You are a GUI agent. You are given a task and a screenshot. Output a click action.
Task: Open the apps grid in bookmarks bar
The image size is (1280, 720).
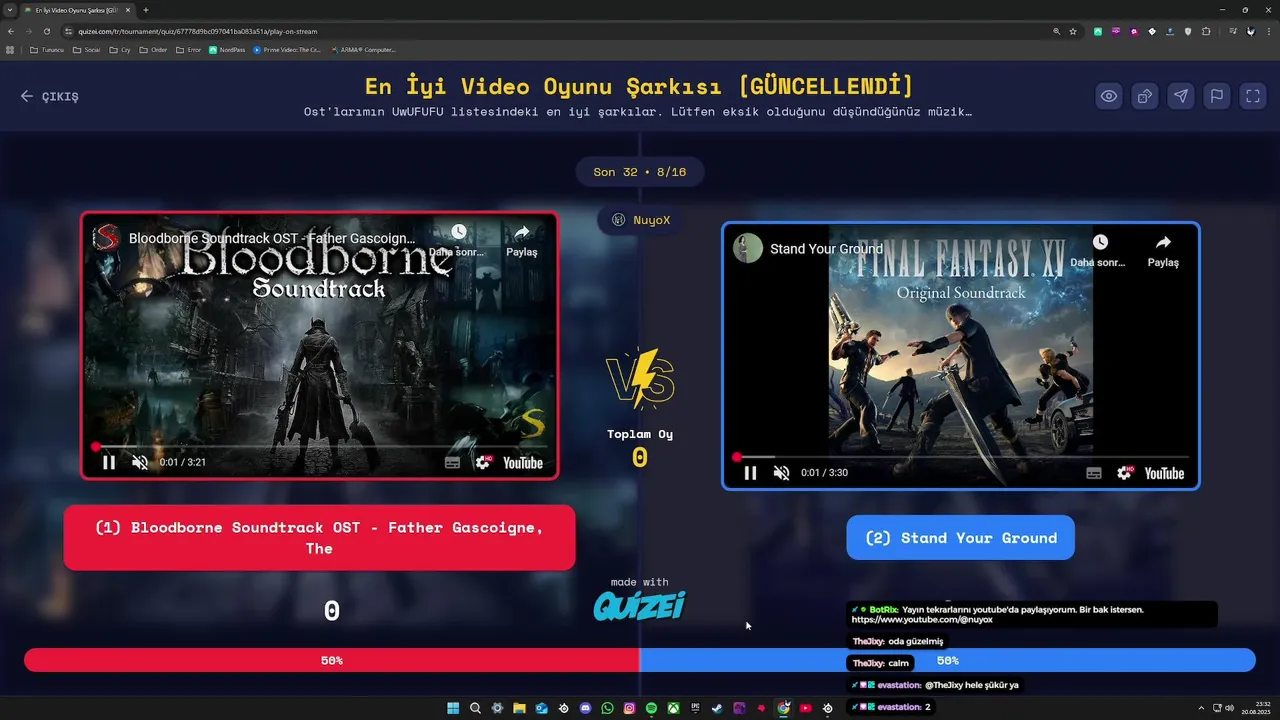coord(10,49)
